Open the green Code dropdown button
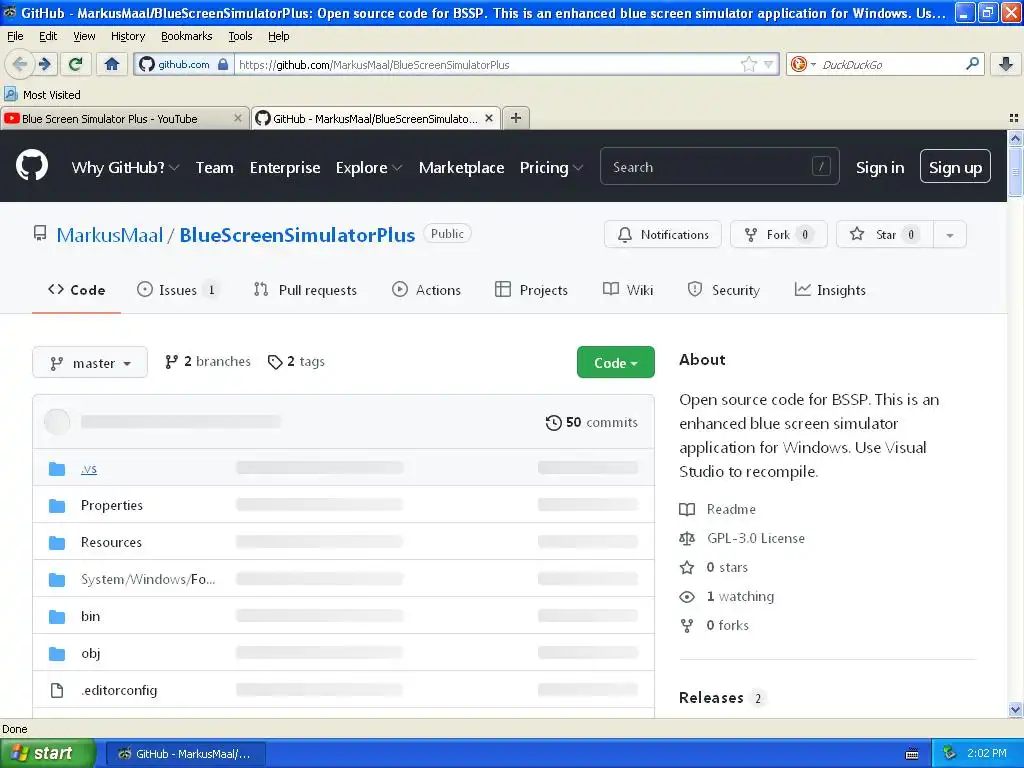 (615, 362)
